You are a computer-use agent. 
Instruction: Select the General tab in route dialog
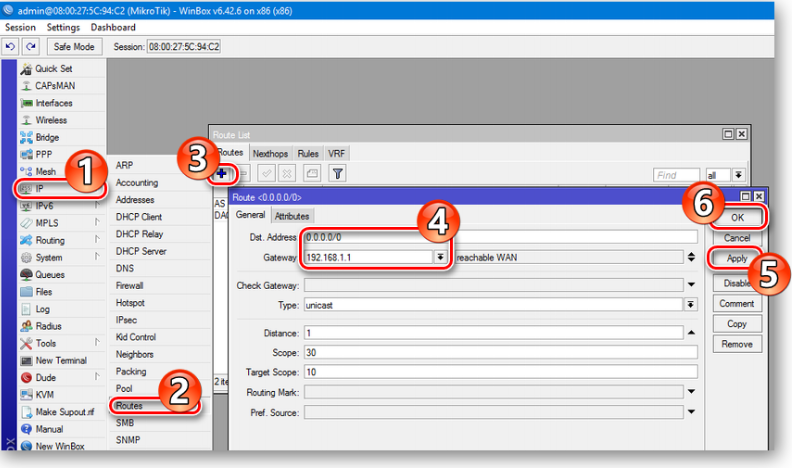click(x=251, y=215)
